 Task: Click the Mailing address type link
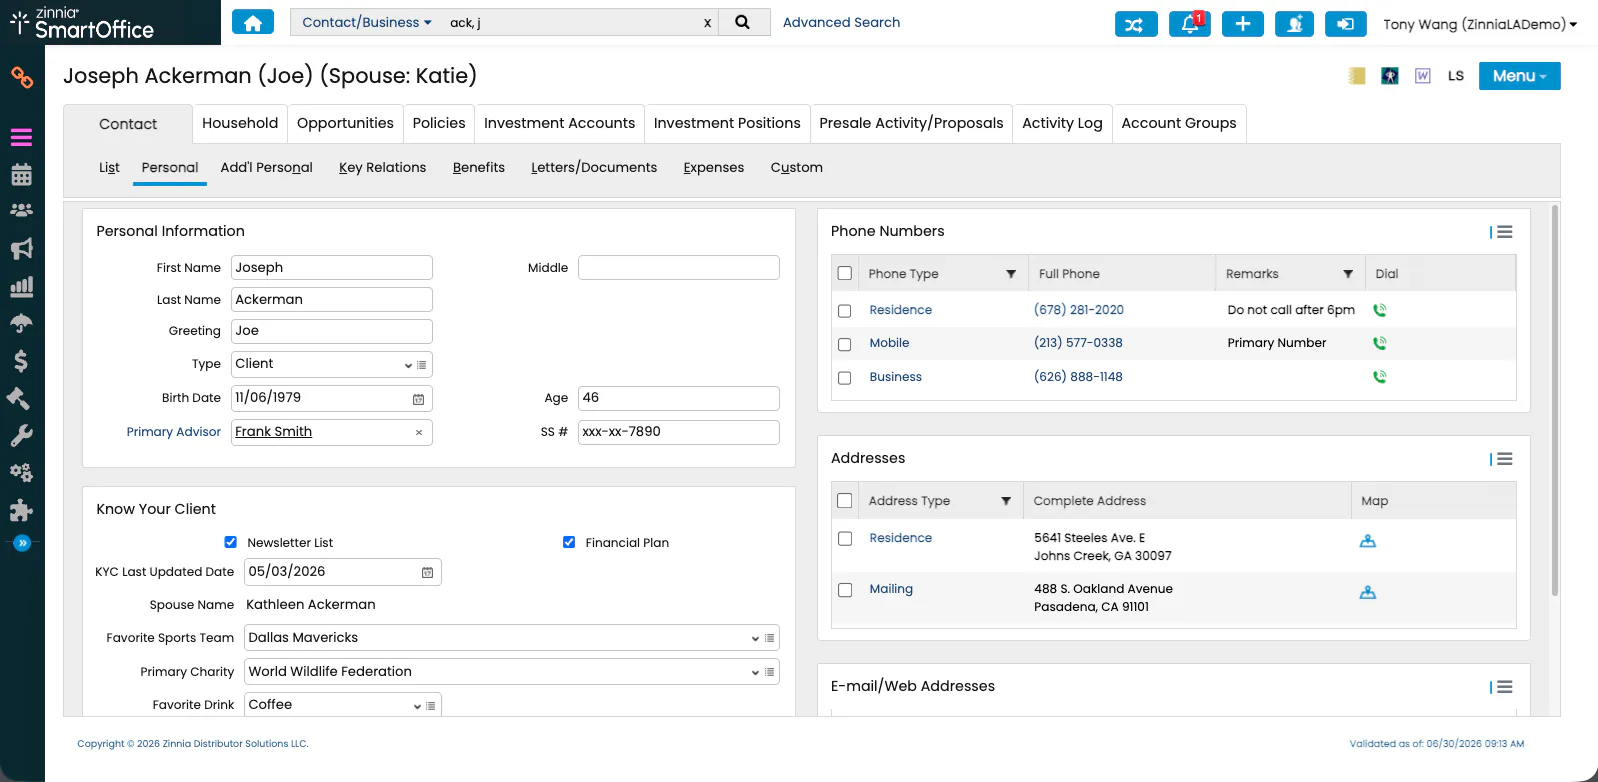[x=891, y=589]
